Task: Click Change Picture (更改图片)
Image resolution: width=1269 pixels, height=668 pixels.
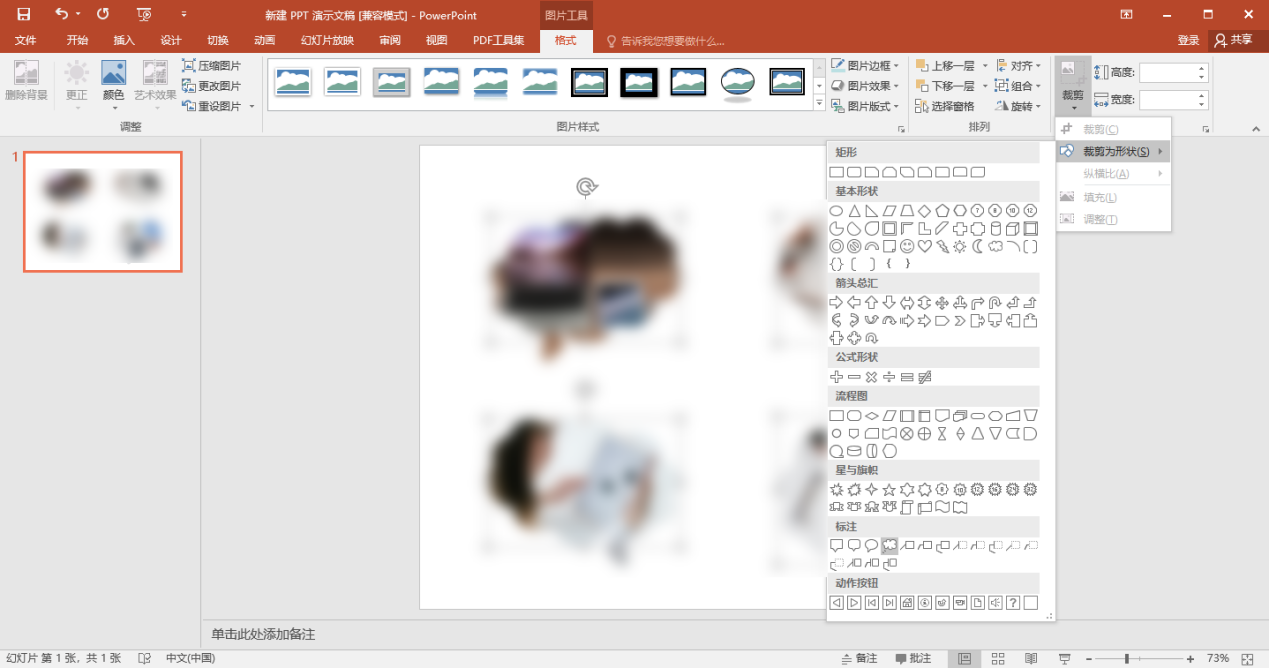Action: coord(212,86)
